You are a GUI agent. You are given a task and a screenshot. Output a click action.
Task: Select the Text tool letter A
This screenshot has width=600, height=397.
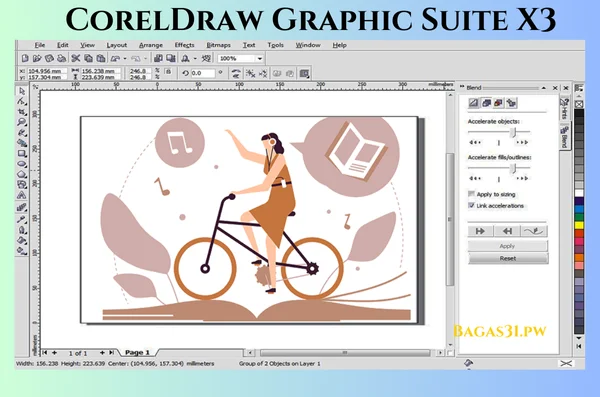pos(22,195)
